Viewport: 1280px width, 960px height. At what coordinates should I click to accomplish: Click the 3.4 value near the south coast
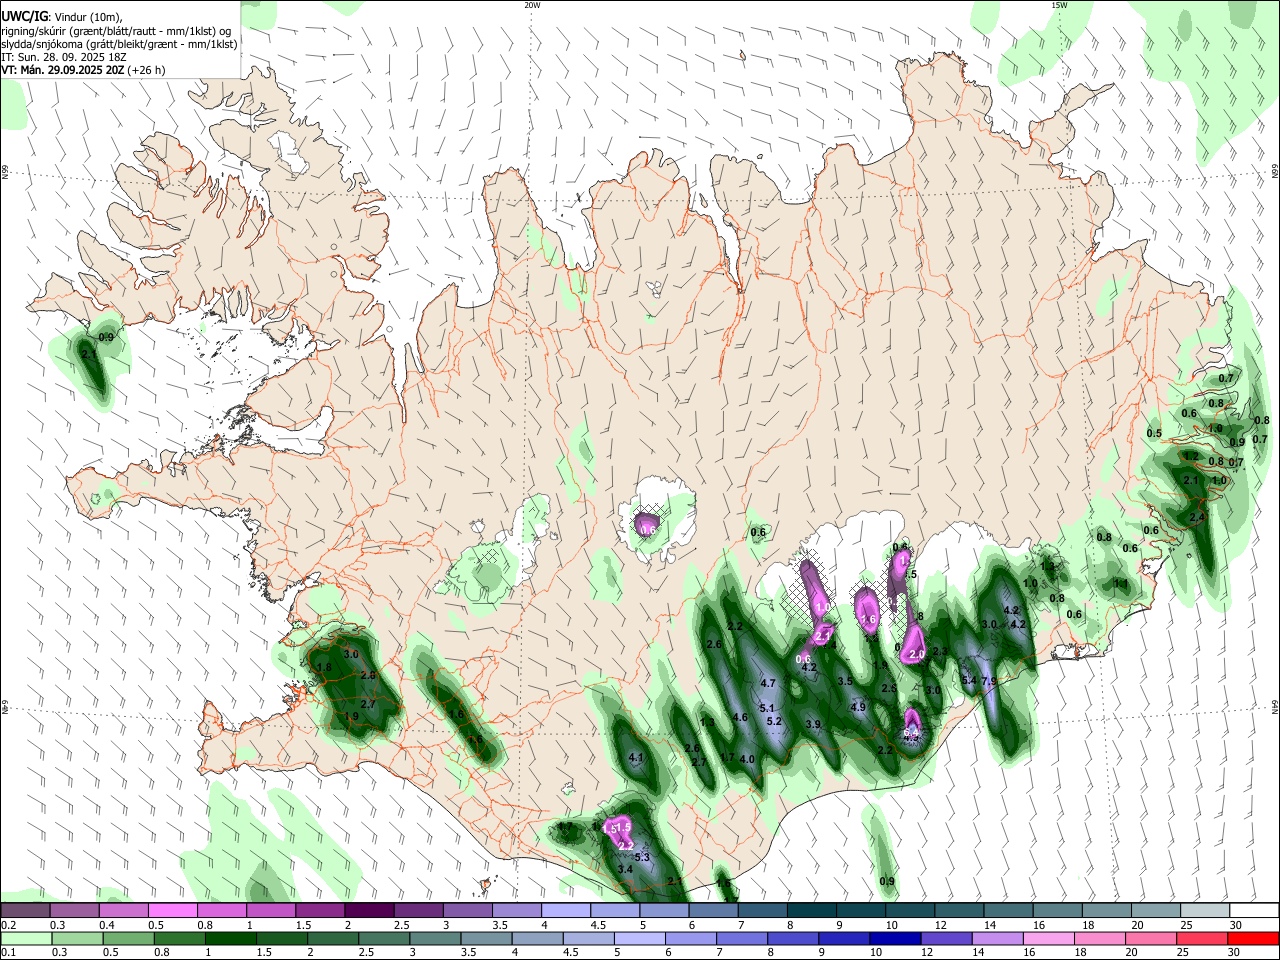point(626,870)
